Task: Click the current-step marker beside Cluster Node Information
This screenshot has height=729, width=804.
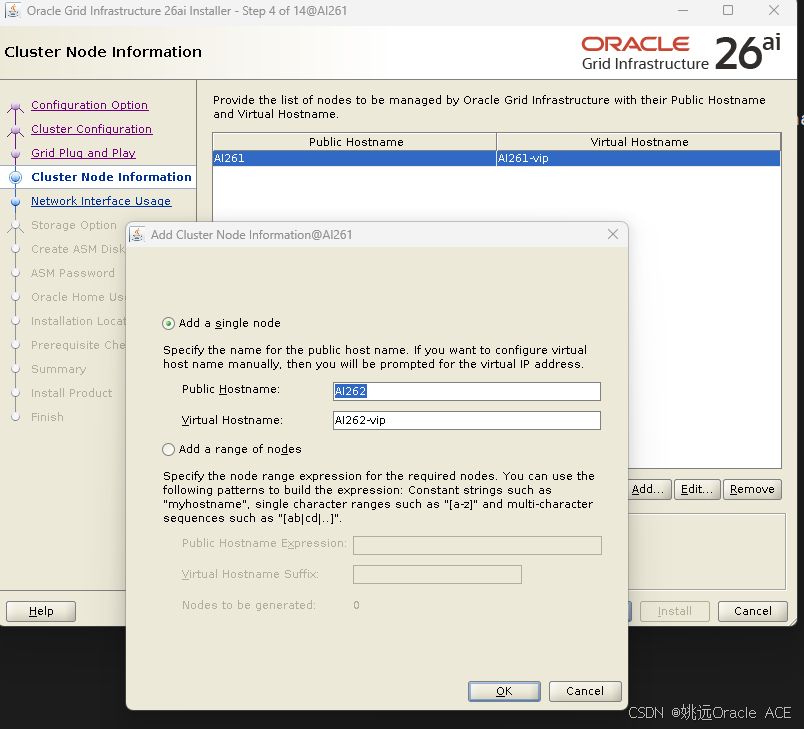Action: tap(16, 177)
